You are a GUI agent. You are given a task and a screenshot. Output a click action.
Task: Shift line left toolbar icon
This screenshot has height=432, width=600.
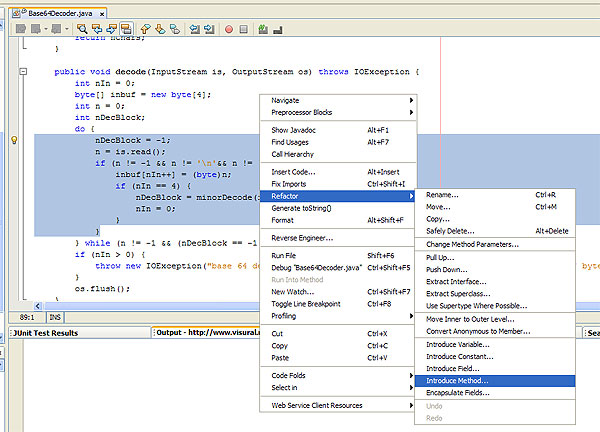[x=195, y=29]
